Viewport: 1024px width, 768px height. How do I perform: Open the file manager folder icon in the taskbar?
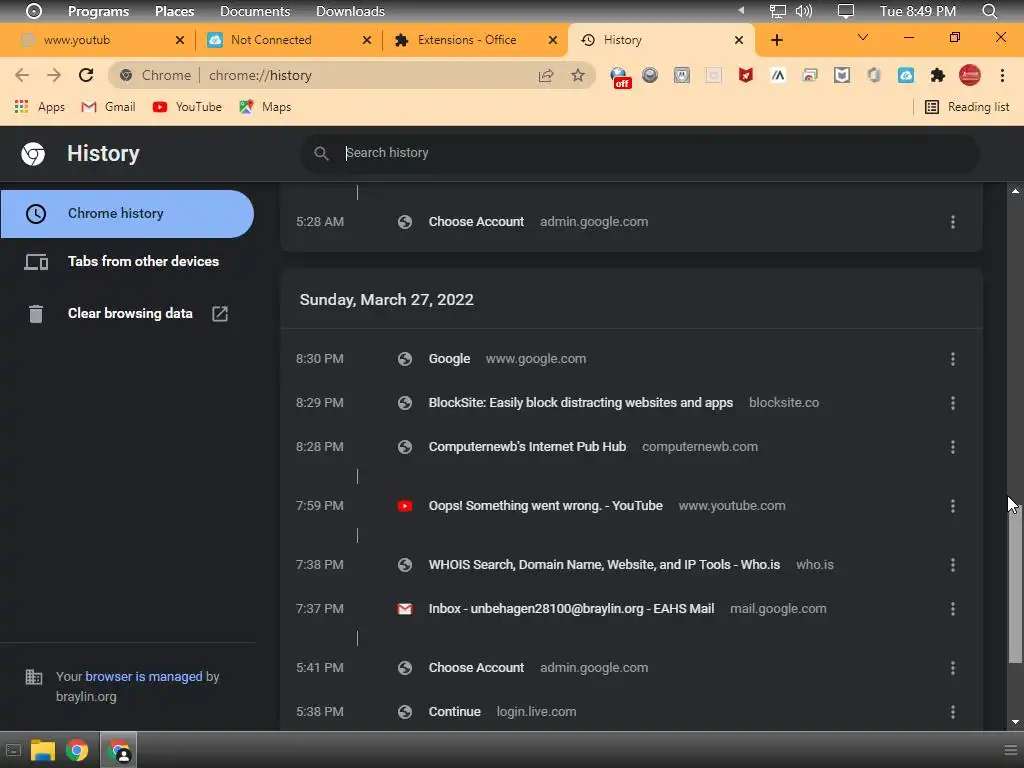[x=43, y=750]
